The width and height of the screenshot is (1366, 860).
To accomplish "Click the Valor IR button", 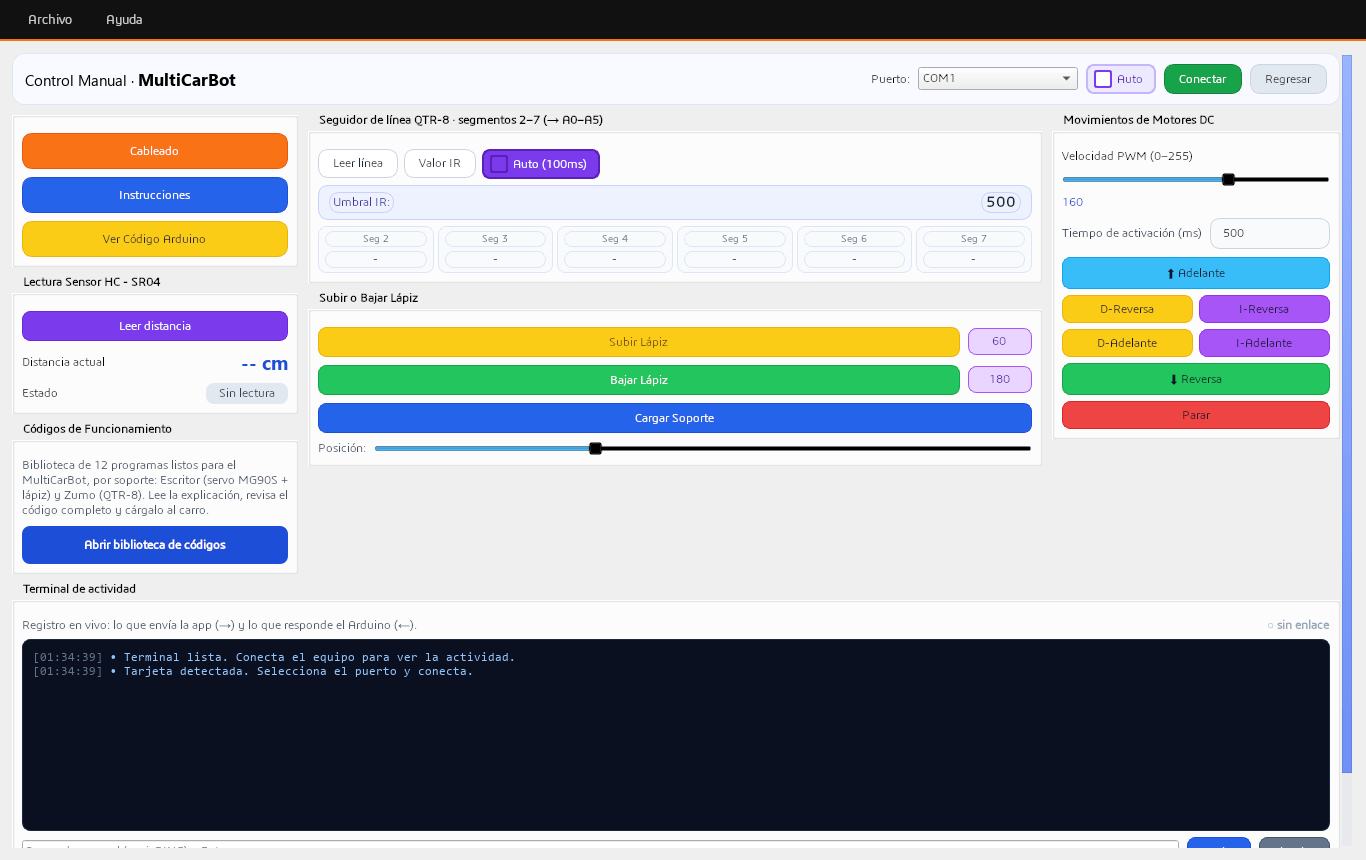I will pos(440,163).
